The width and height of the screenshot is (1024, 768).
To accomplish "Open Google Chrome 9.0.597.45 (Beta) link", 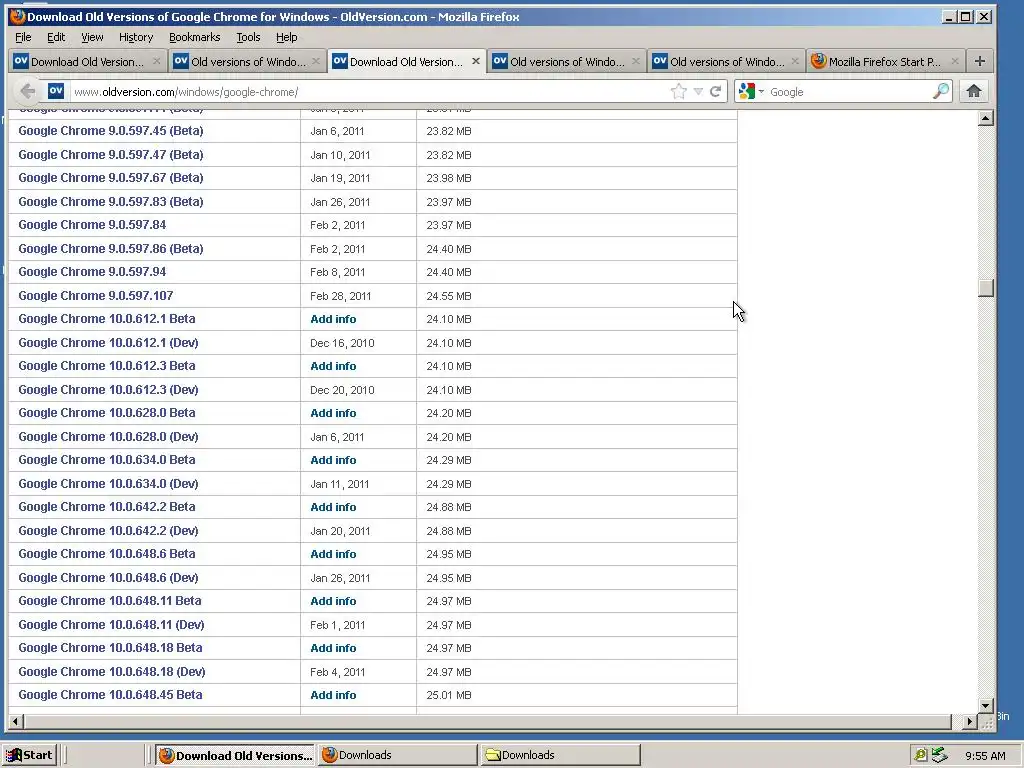I will [x=111, y=131].
